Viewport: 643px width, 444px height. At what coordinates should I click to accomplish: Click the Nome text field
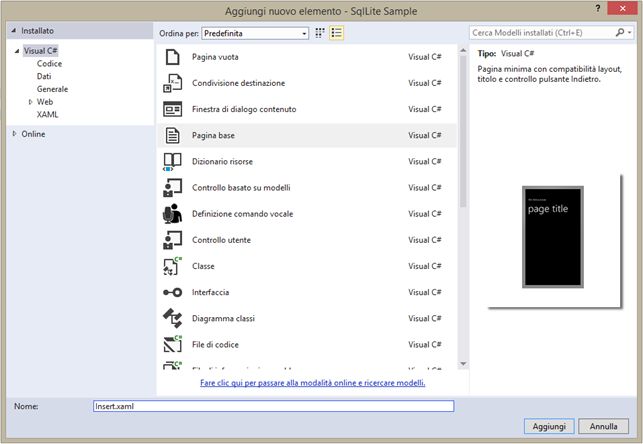272,406
